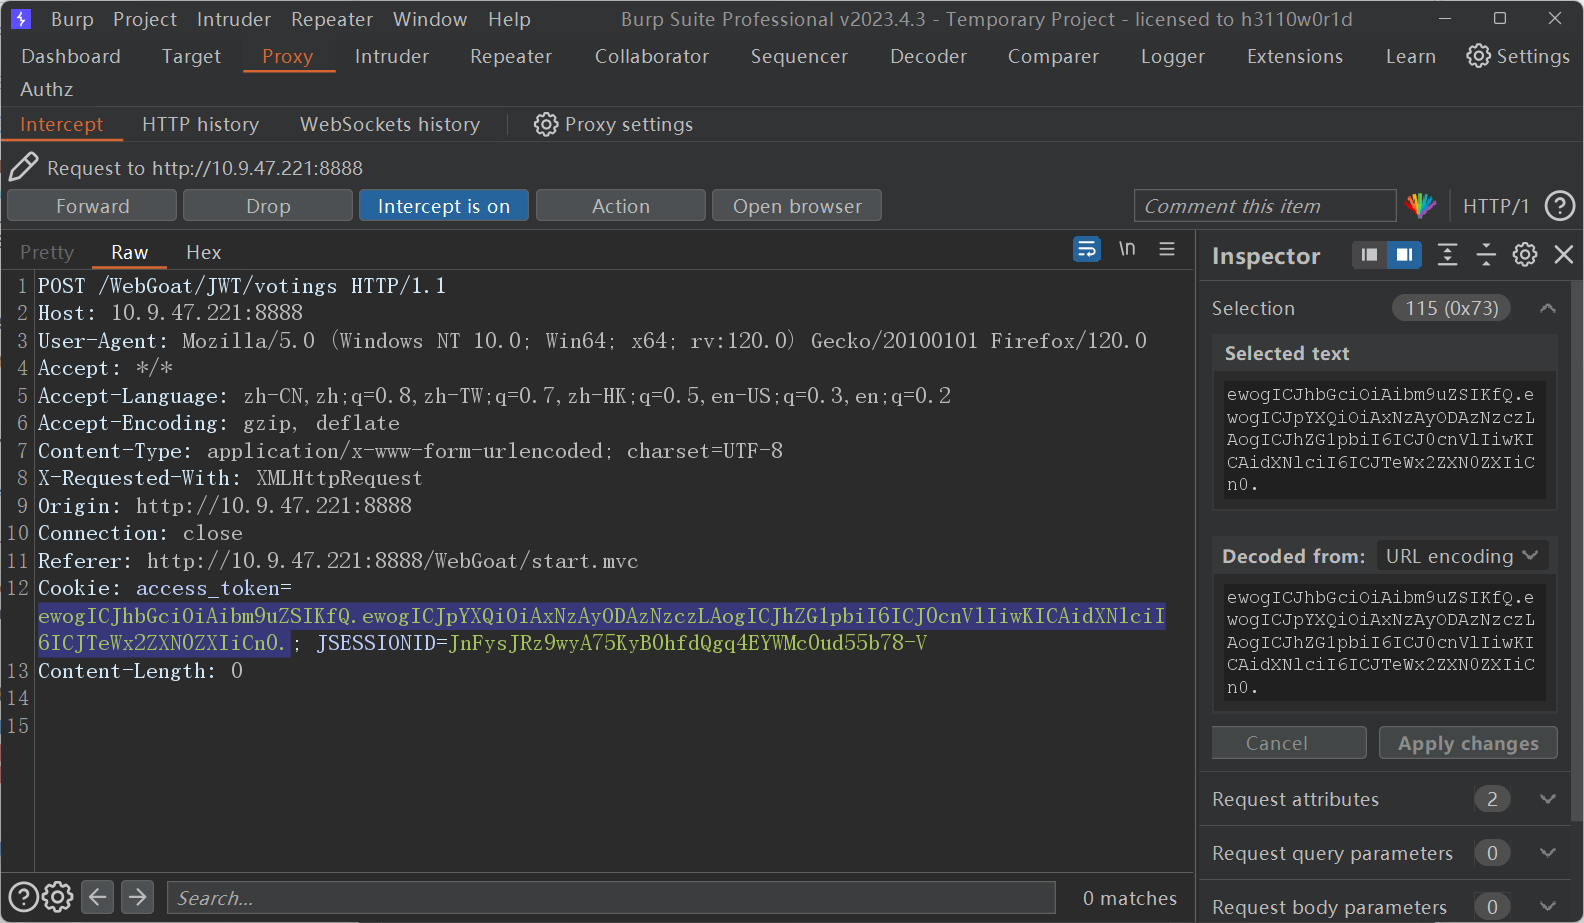Collapse the Selection section chevron
The image size is (1584, 923).
[x=1548, y=308]
